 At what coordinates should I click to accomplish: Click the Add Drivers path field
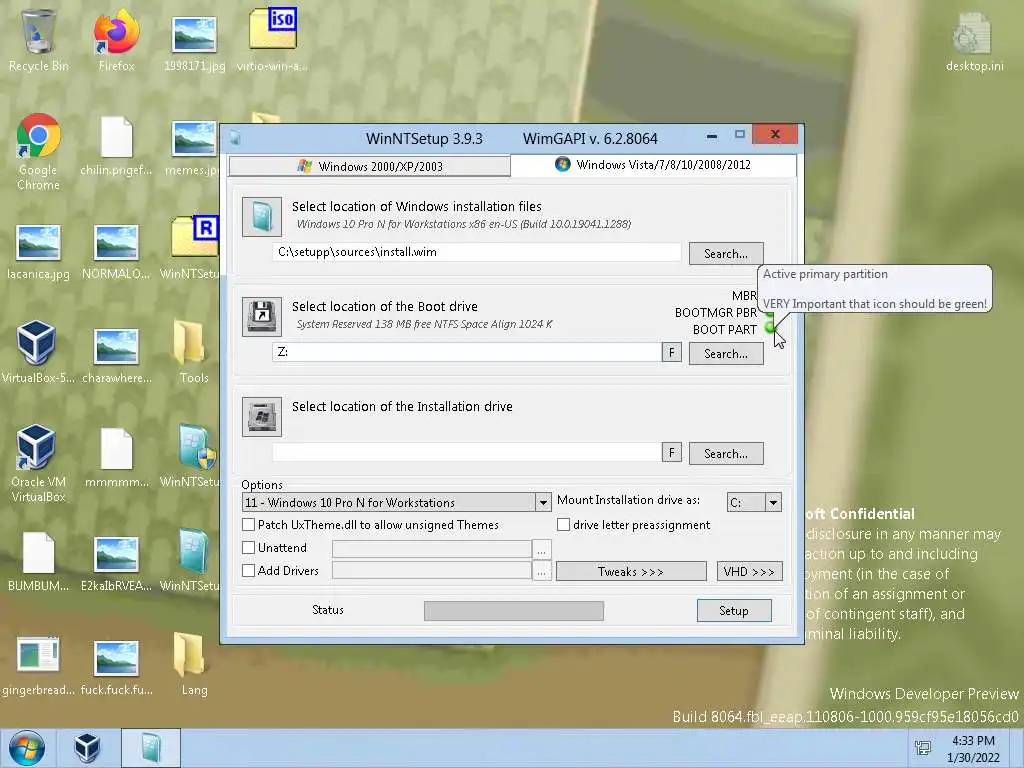click(432, 570)
